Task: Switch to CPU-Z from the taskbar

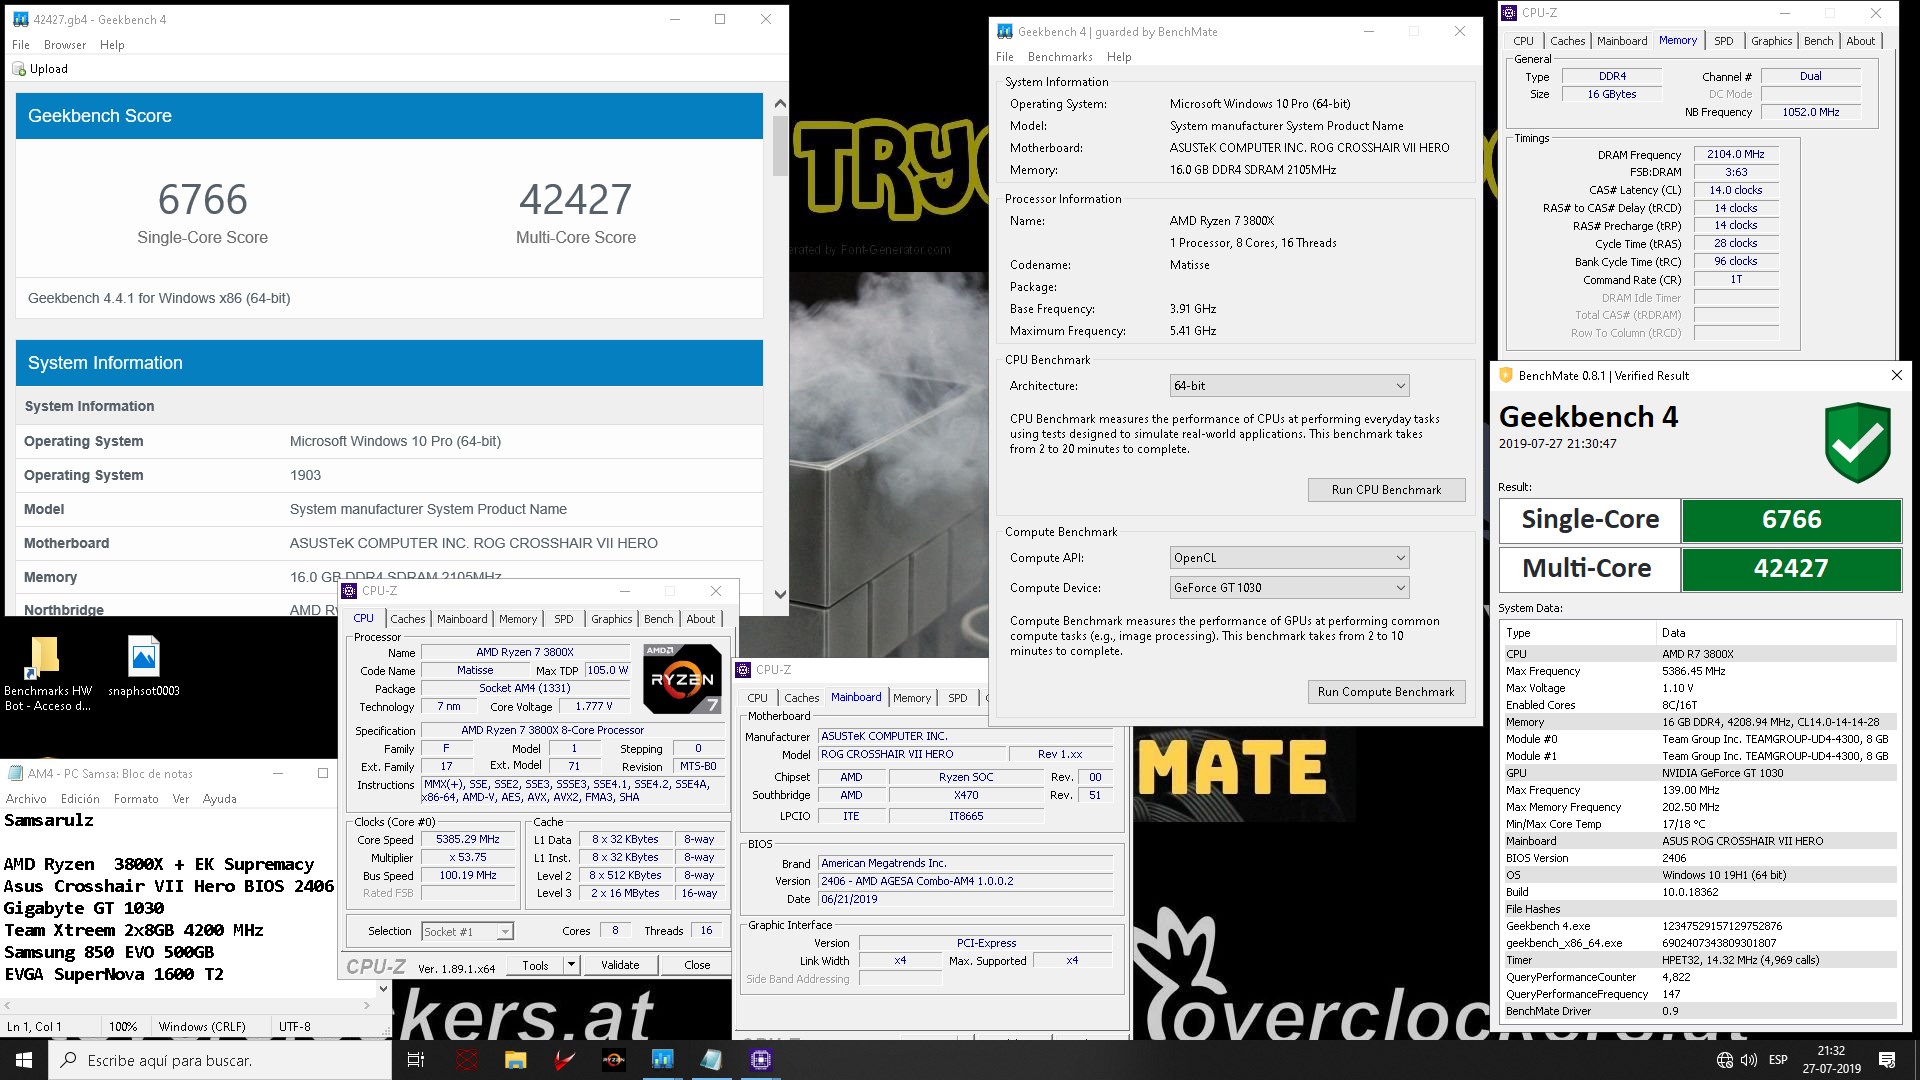Action: (x=761, y=1060)
